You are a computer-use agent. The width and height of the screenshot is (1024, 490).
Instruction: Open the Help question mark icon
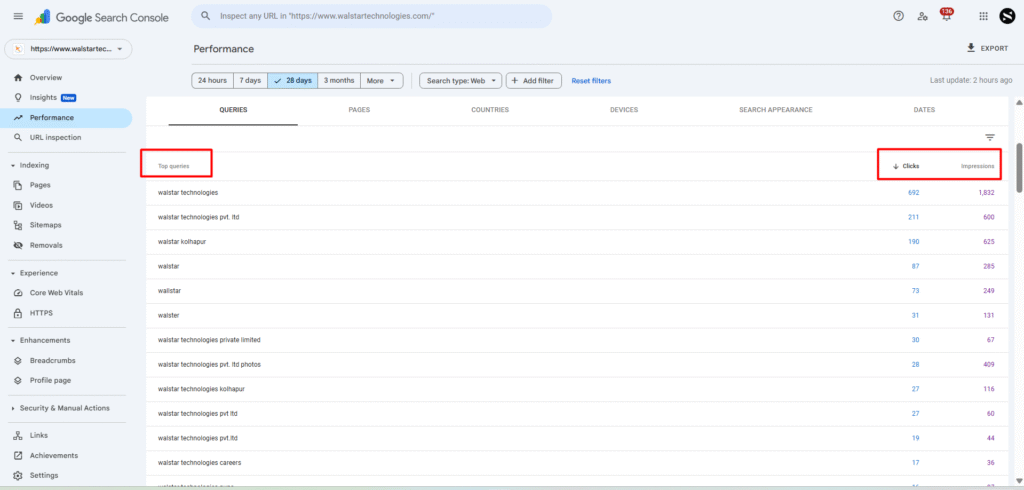point(899,16)
